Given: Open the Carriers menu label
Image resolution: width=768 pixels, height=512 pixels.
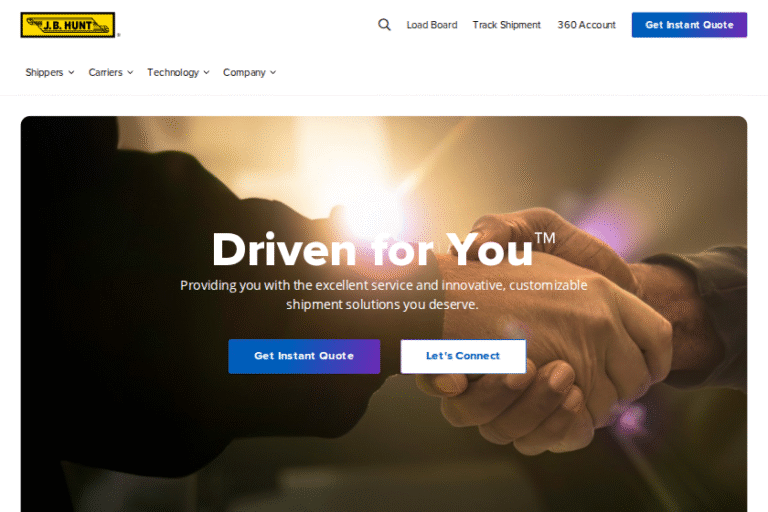Looking at the screenshot, I should tap(105, 73).
